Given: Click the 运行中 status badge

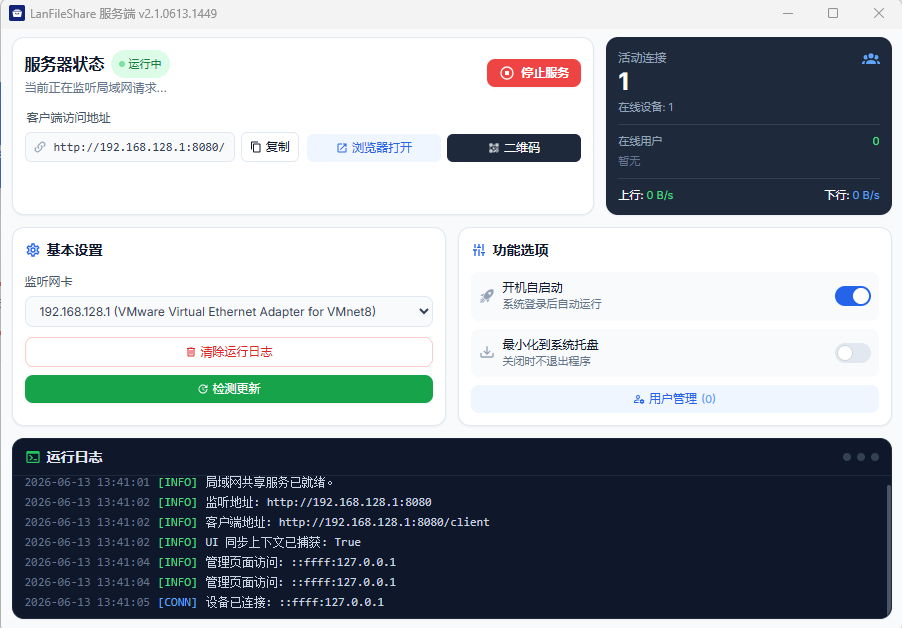Looking at the screenshot, I should coord(140,64).
